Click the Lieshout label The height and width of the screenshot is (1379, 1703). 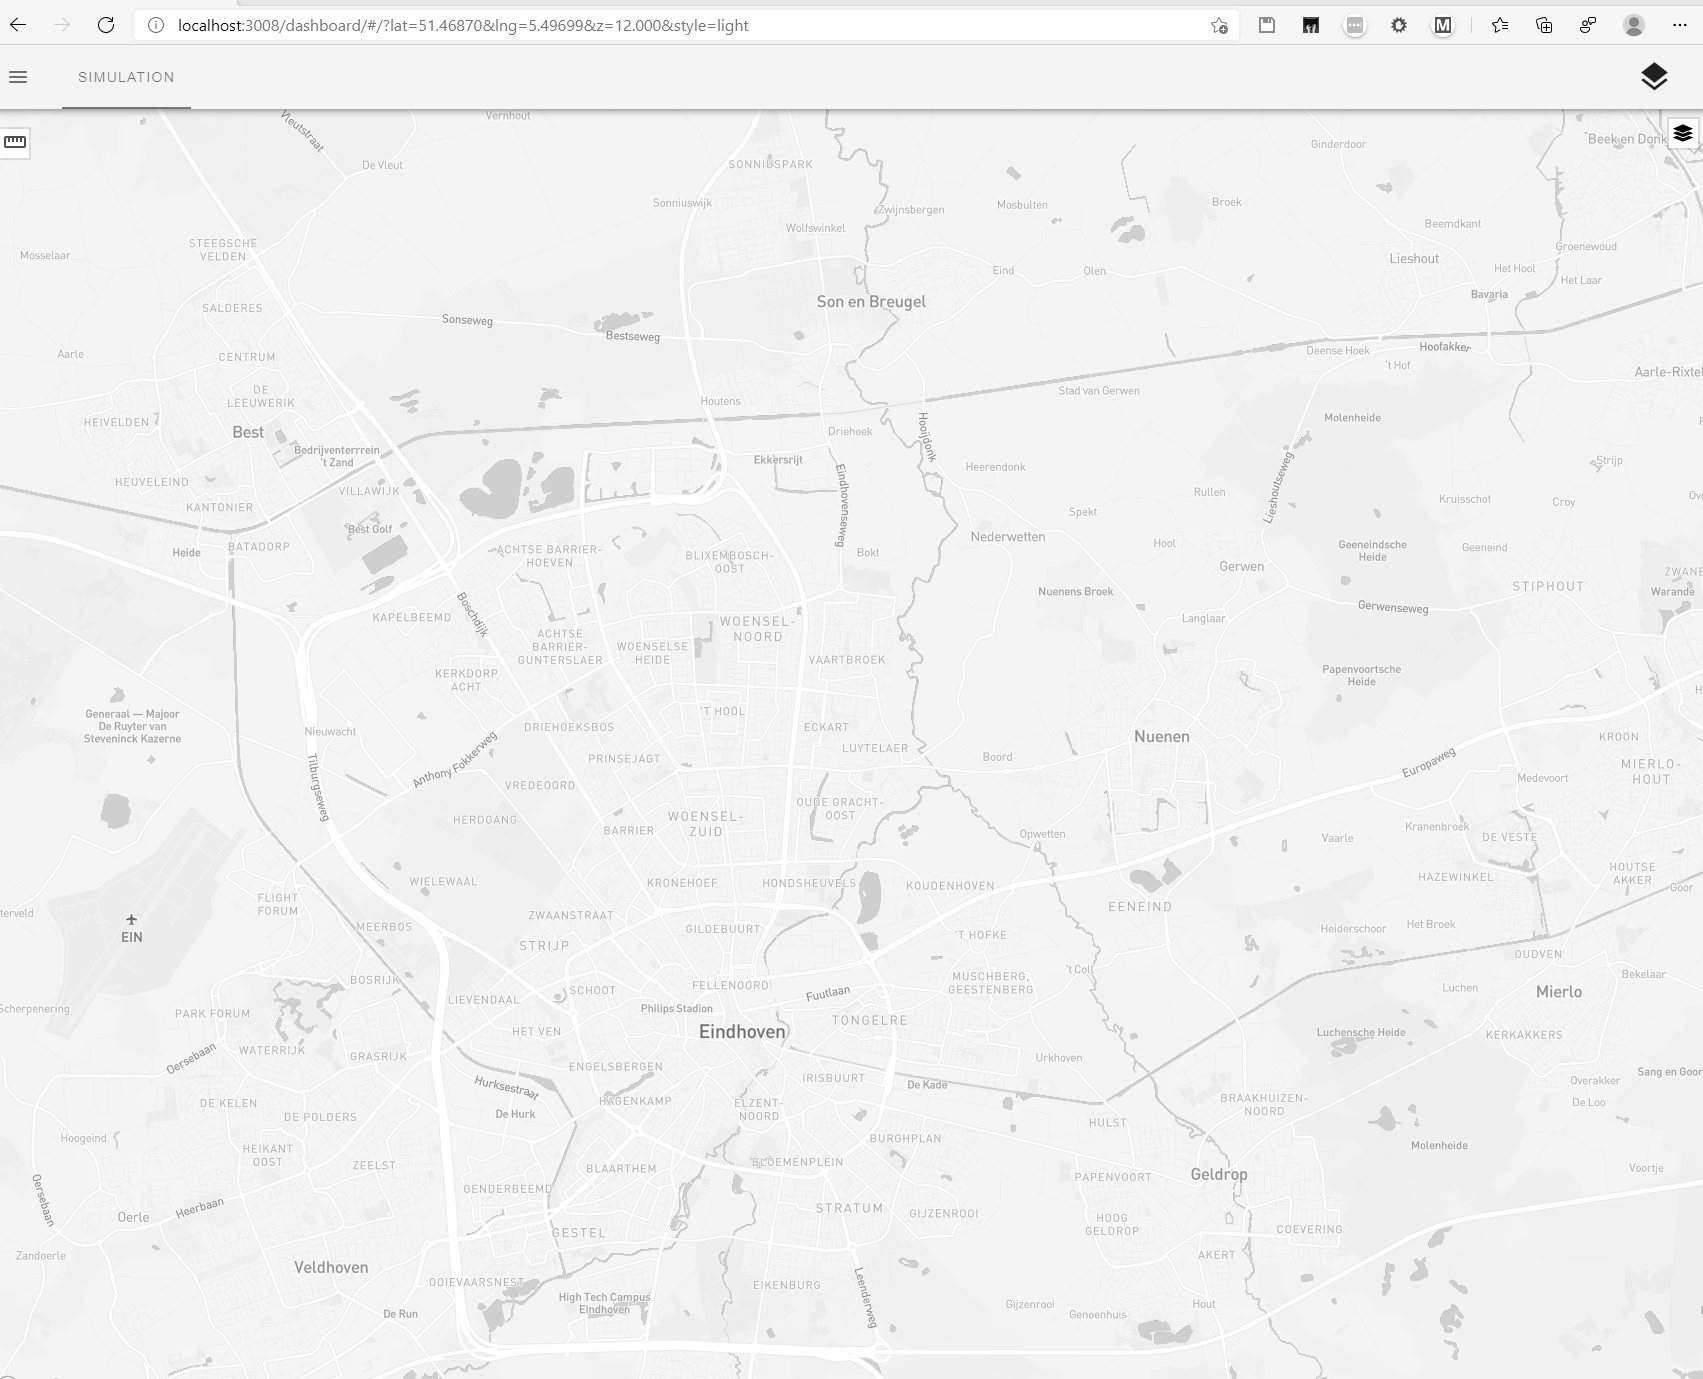(x=1414, y=259)
